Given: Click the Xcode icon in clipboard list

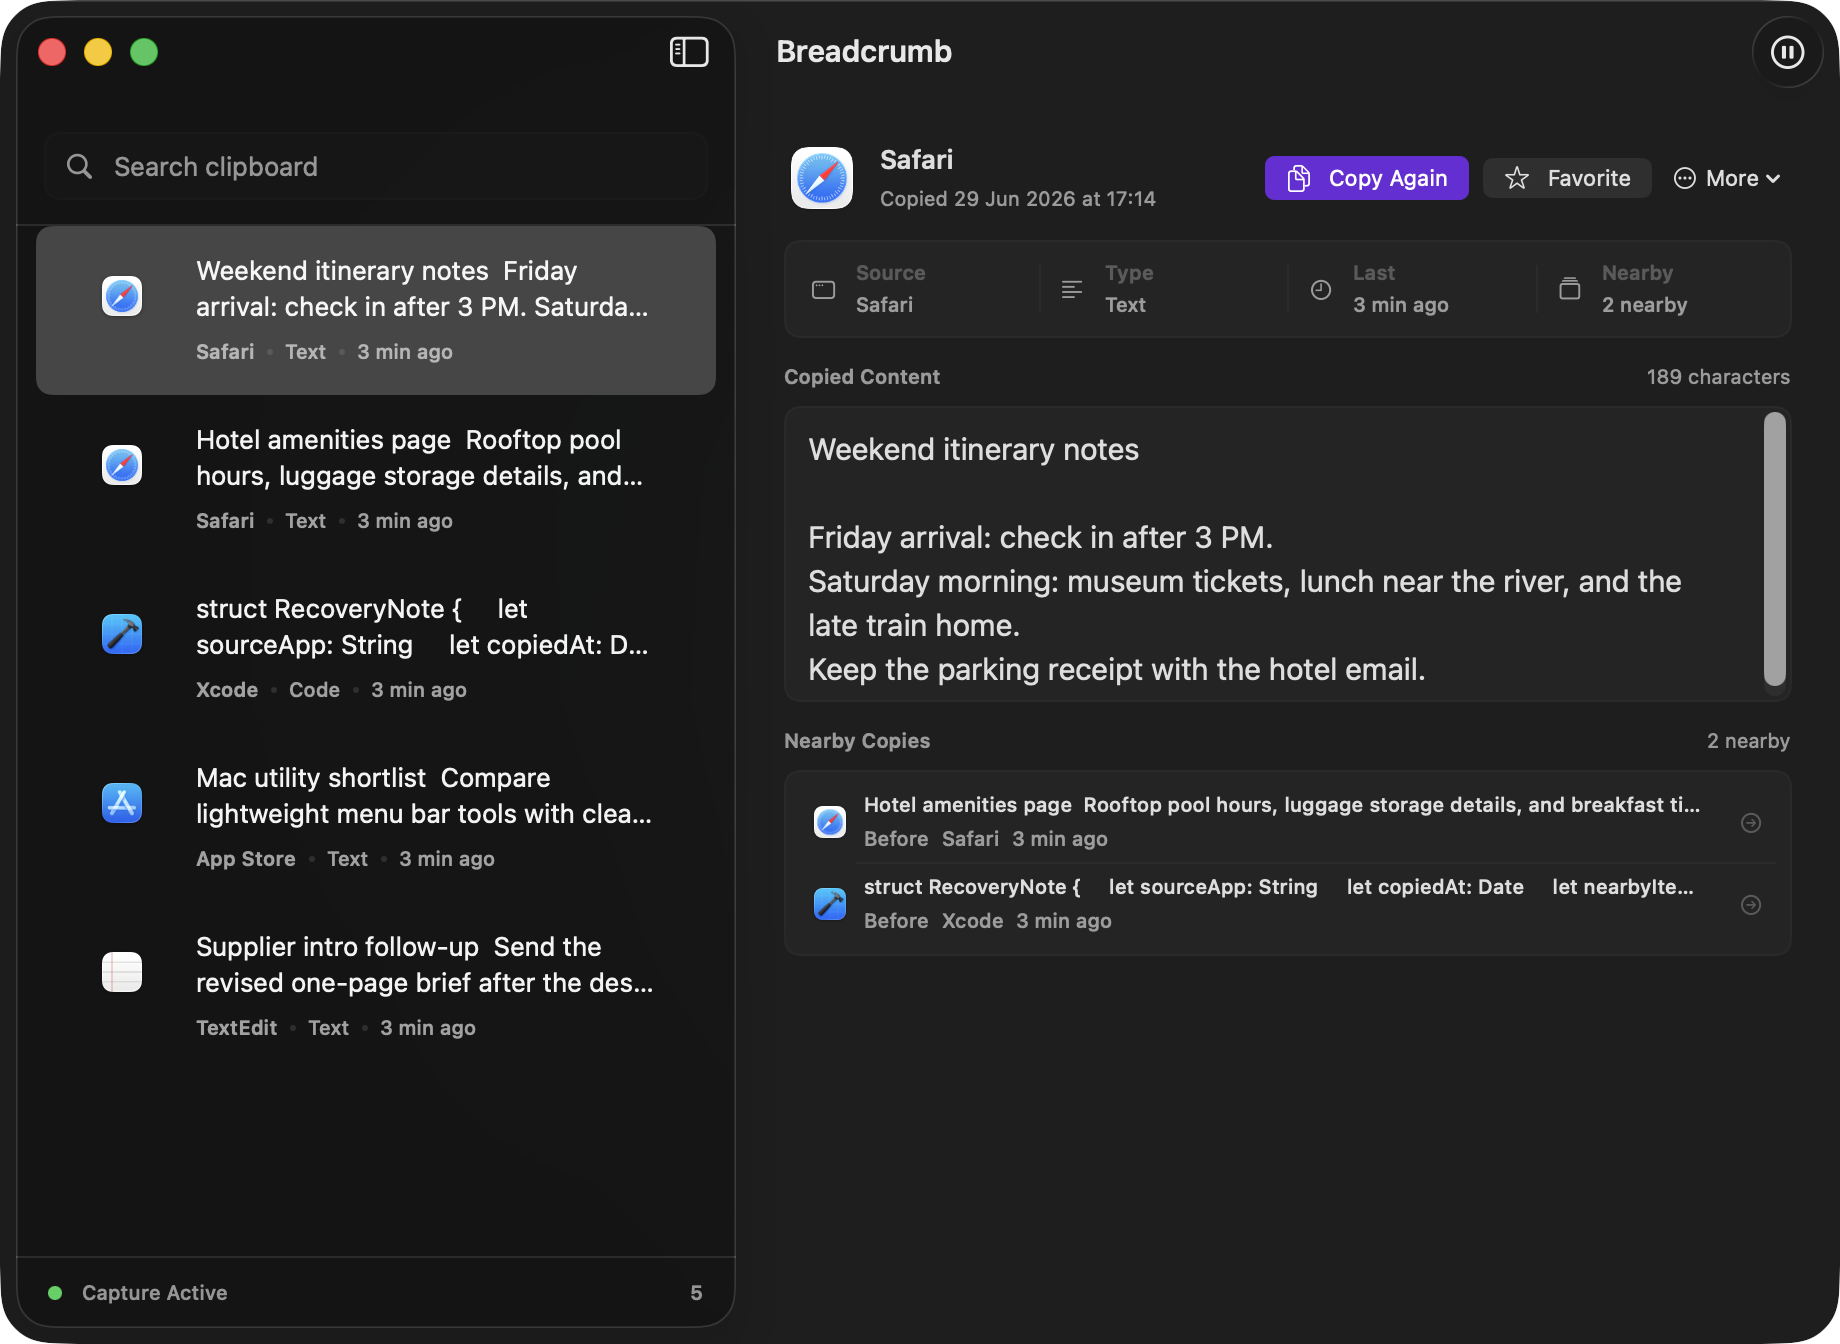Looking at the screenshot, I should (122, 634).
